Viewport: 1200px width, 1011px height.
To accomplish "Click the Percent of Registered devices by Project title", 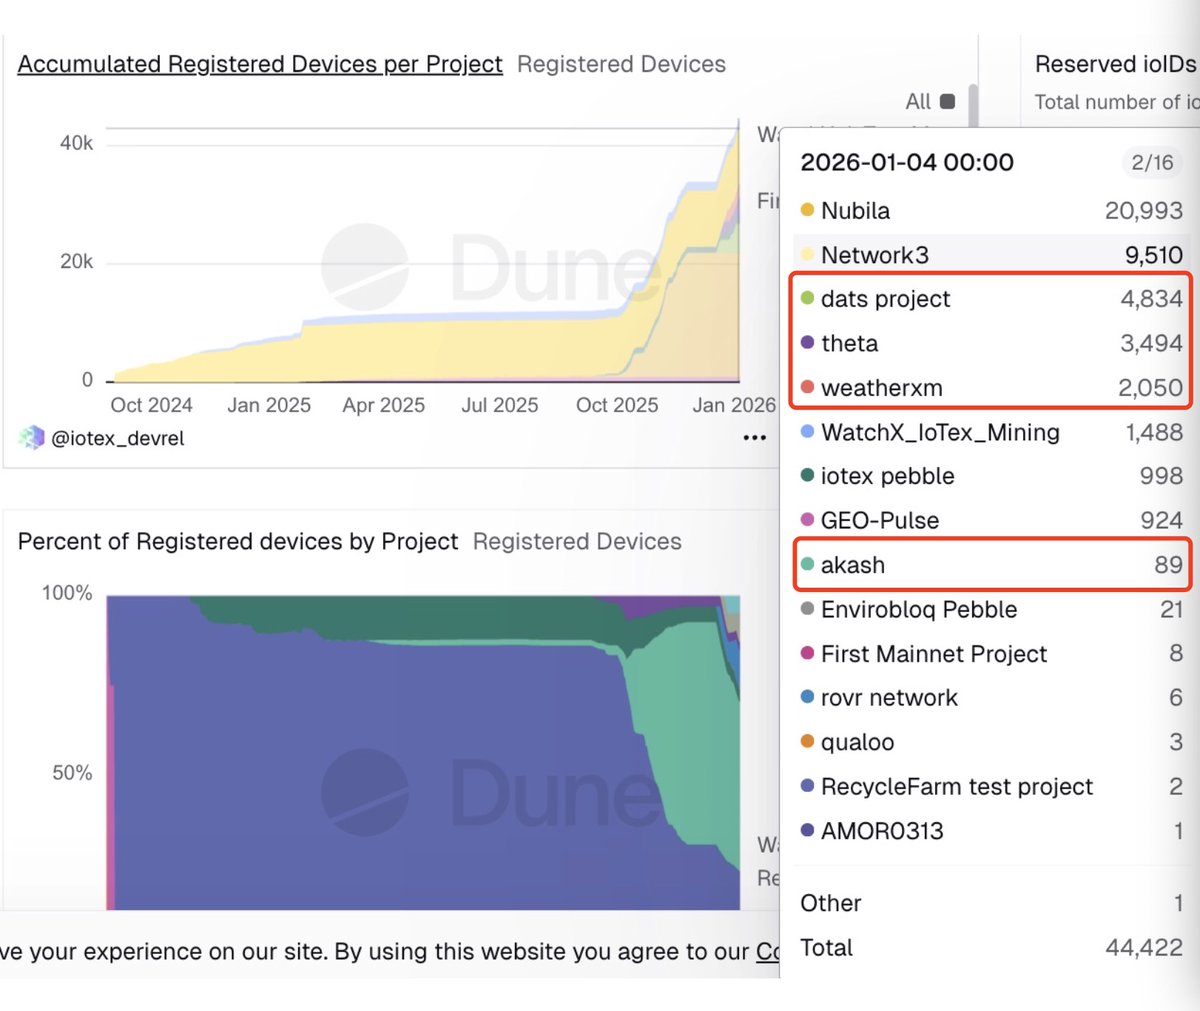I will [x=238, y=541].
